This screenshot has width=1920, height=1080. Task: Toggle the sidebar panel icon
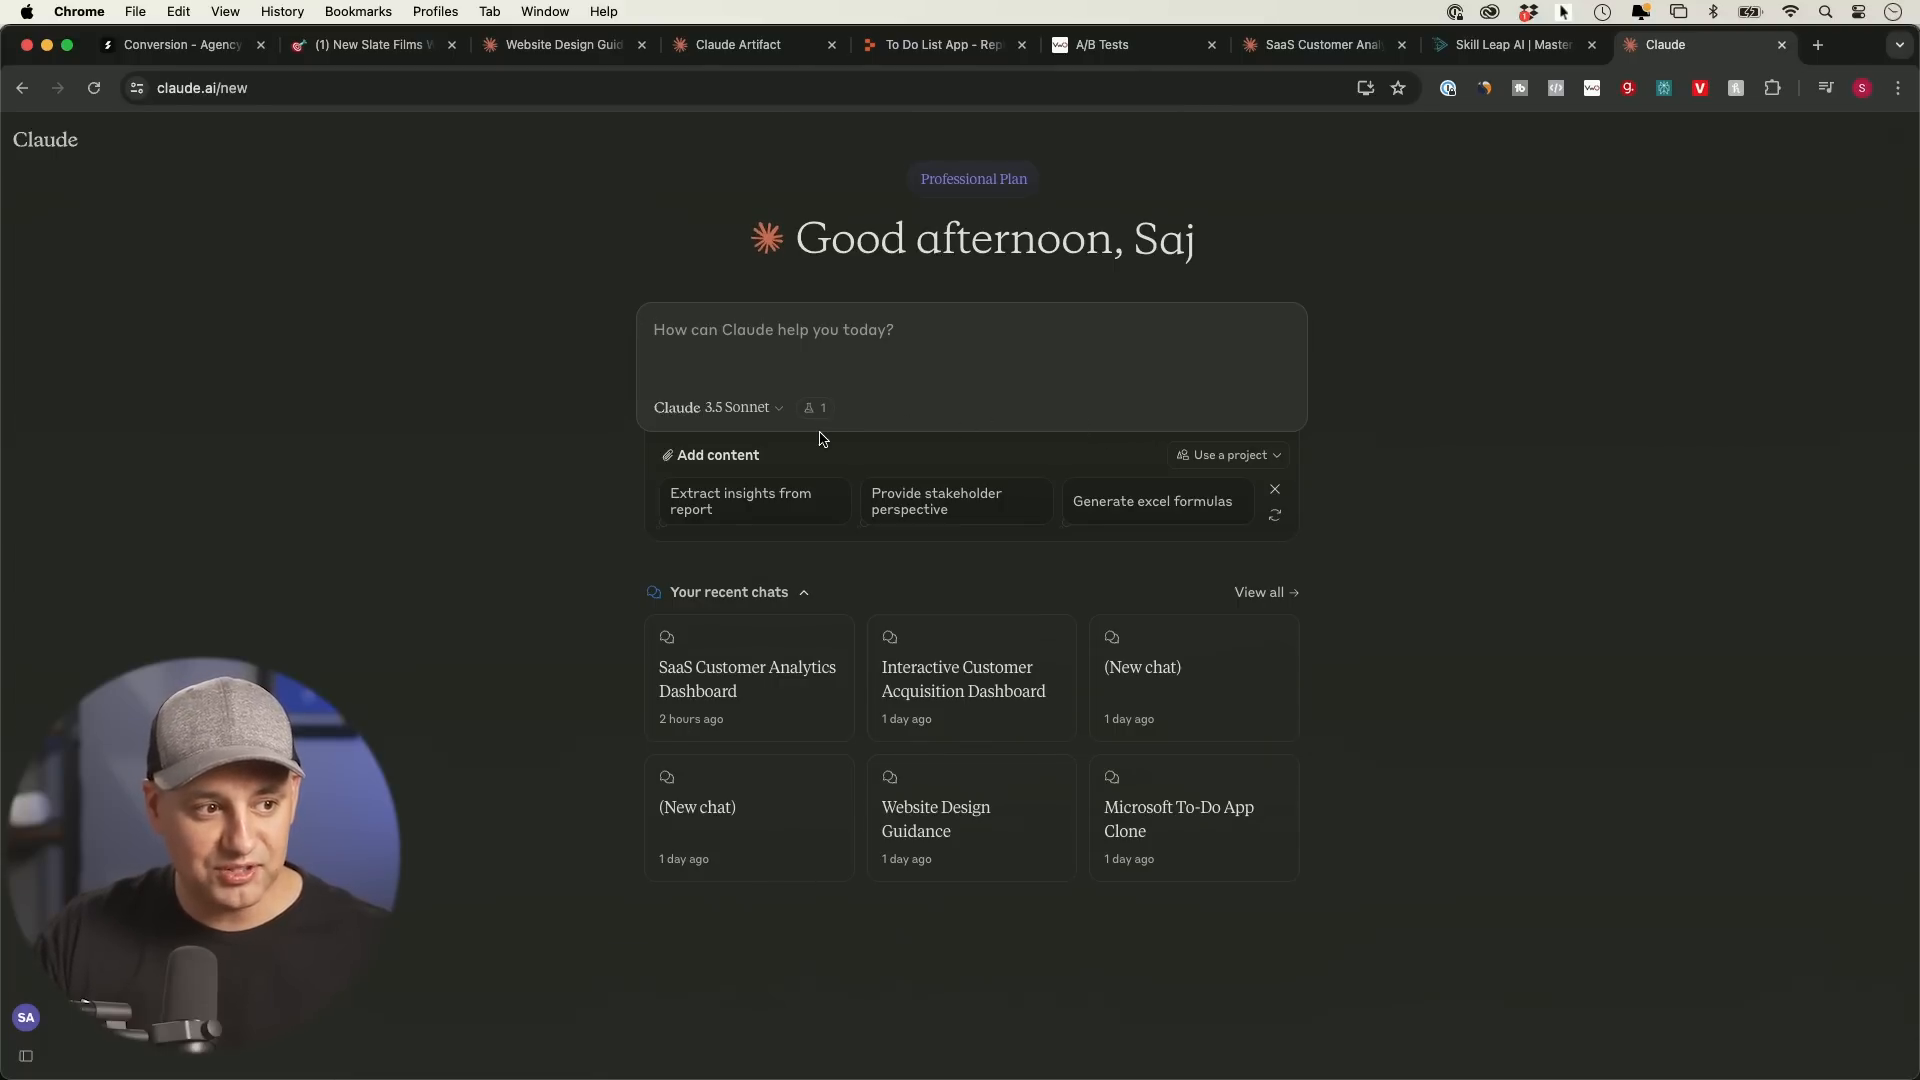click(26, 1056)
